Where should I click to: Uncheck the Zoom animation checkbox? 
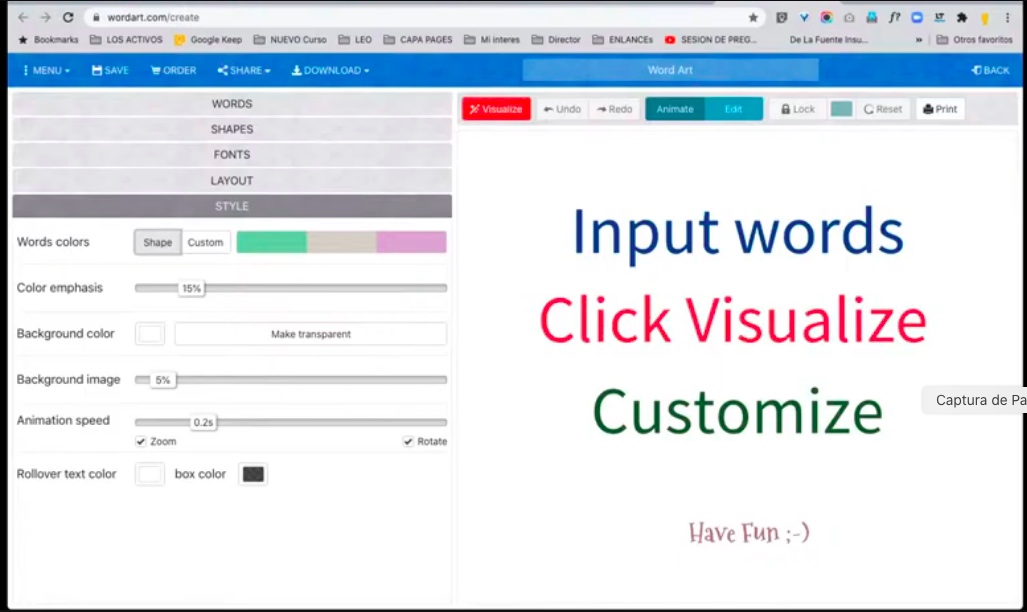coord(141,441)
